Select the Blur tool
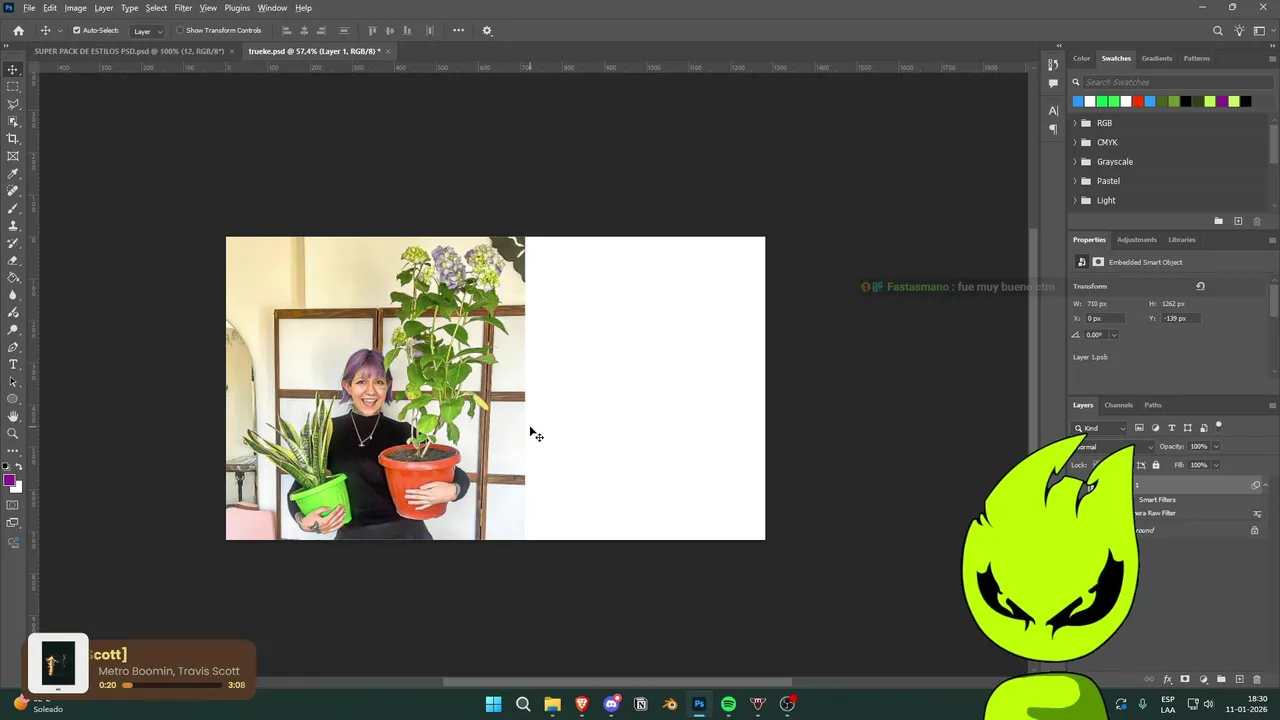The image size is (1280, 720). point(13,295)
